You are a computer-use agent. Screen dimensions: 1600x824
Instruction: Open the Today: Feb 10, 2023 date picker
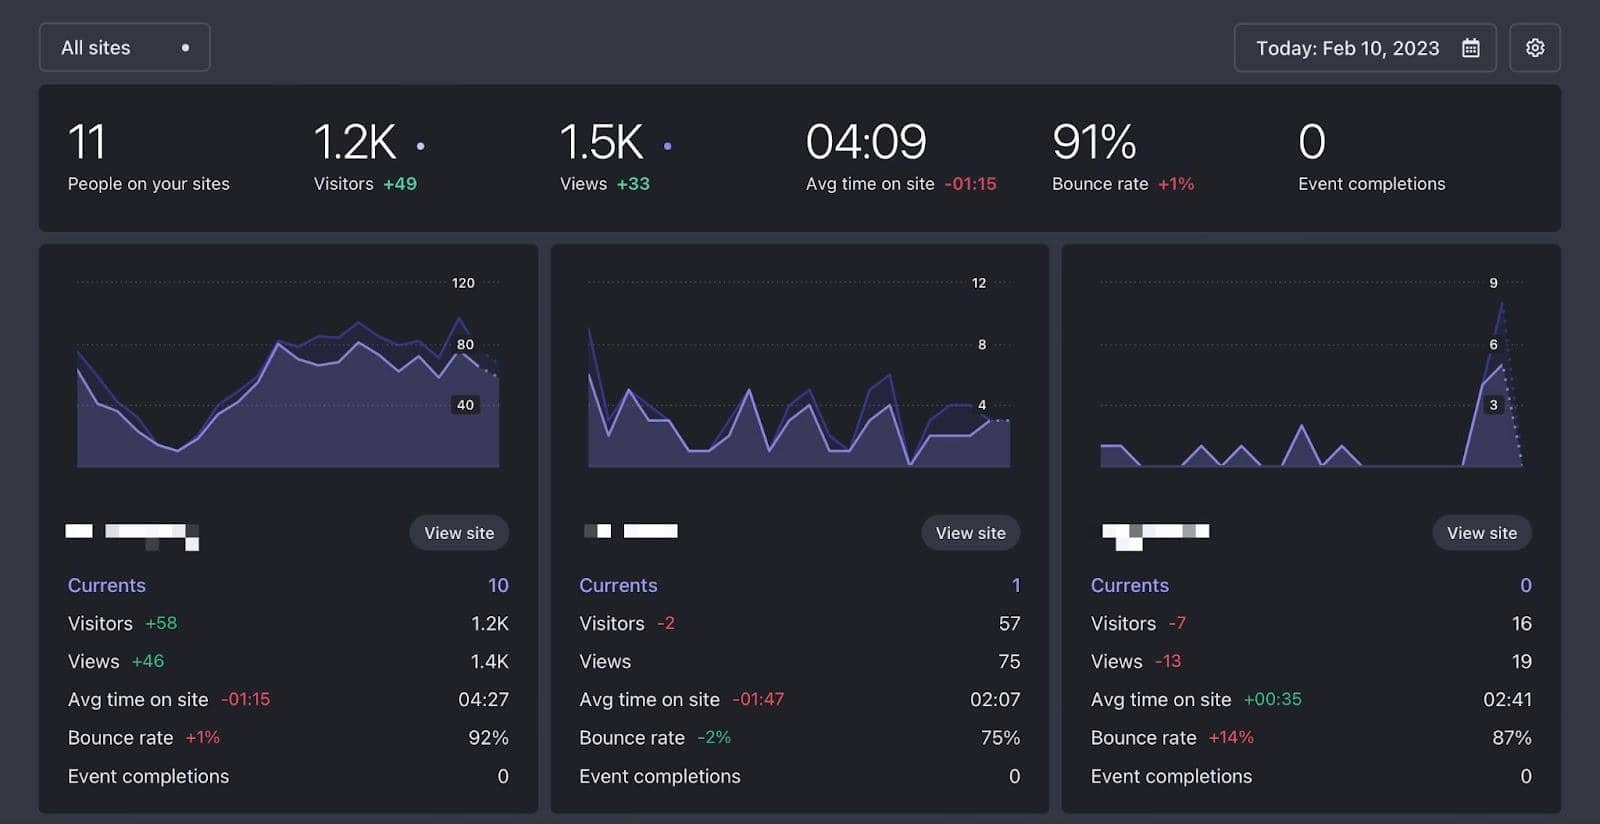click(x=1347, y=48)
